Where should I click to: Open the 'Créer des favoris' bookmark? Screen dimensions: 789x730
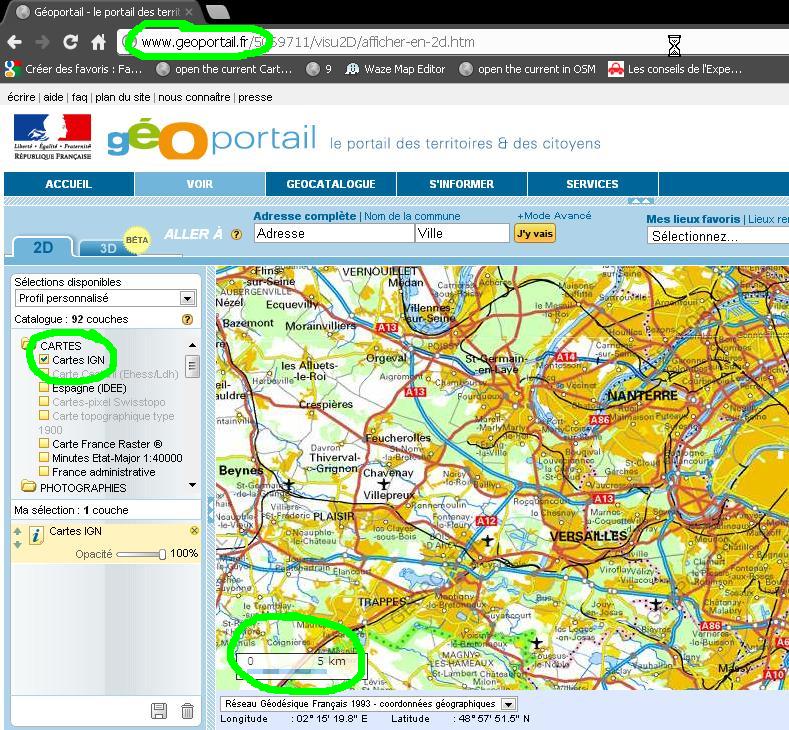(x=73, y=69)
